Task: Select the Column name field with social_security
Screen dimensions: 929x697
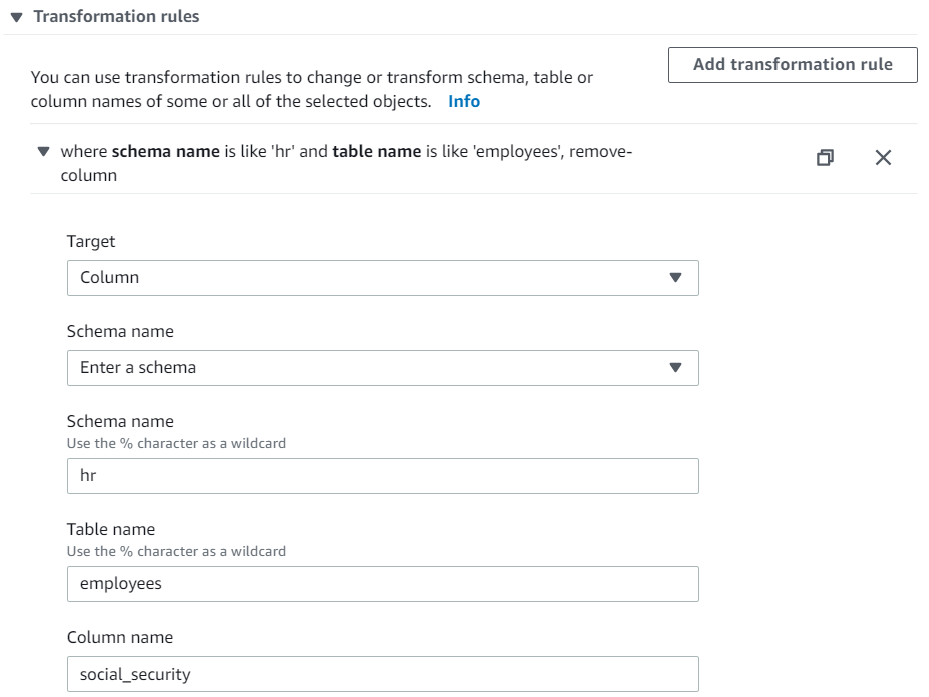Action: click(382, 674)
